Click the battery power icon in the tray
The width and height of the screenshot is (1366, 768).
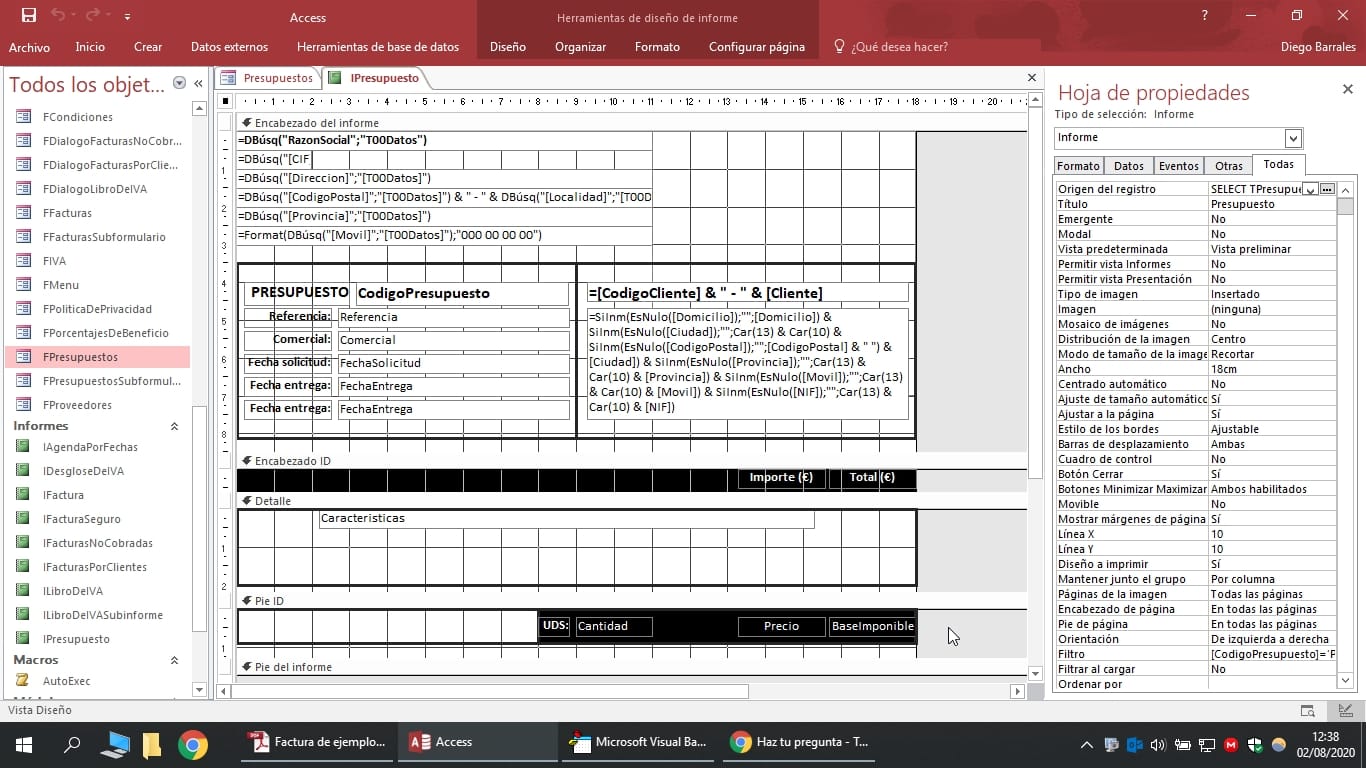[x=1183, y=744]
